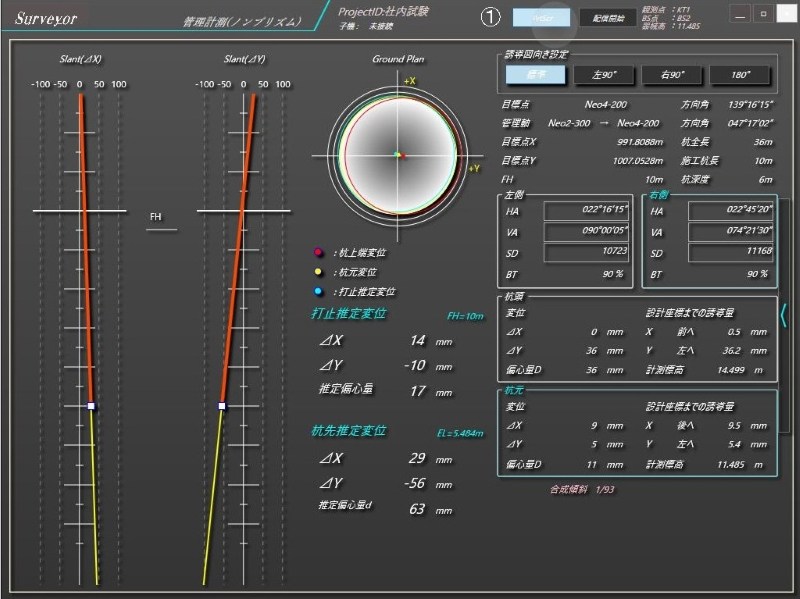
Task: Maximize the Surveyor window
Action: (x=763, y=15)
